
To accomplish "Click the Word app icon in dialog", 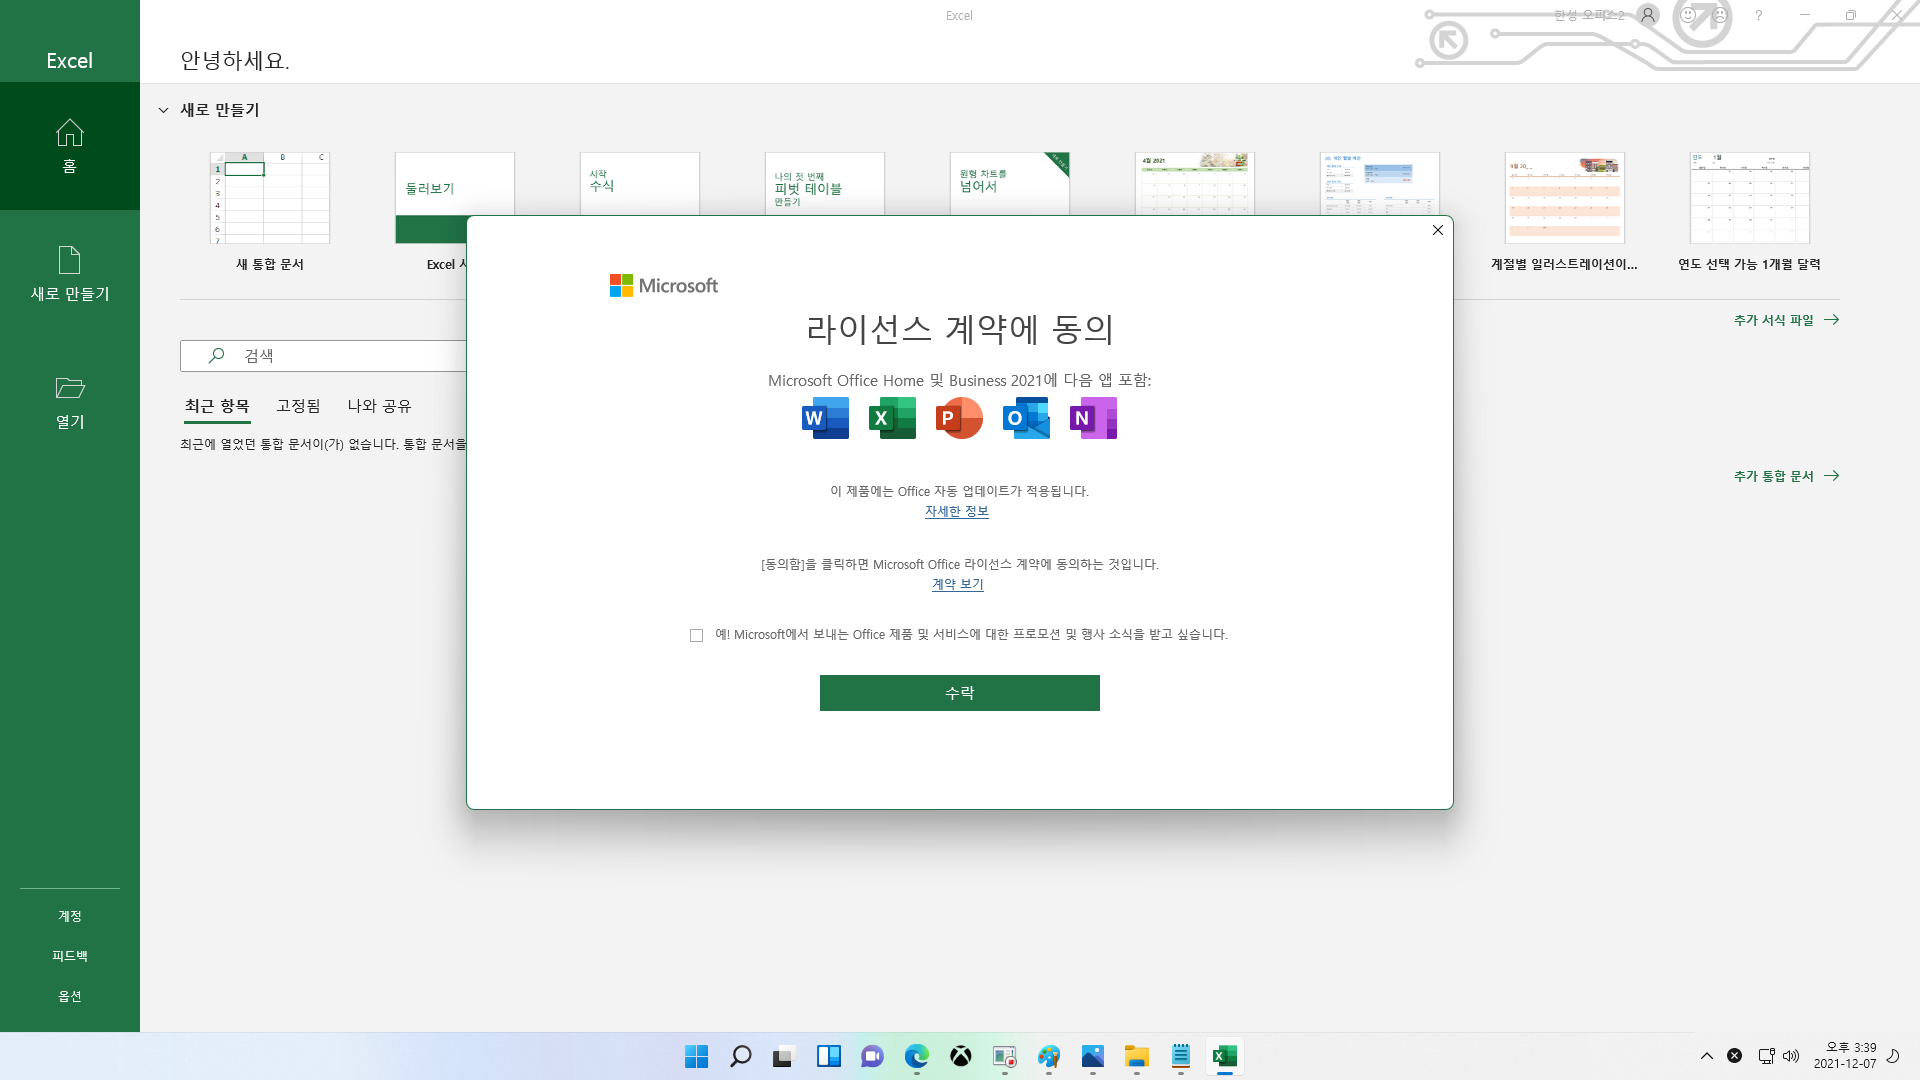I will pos(825,418).
